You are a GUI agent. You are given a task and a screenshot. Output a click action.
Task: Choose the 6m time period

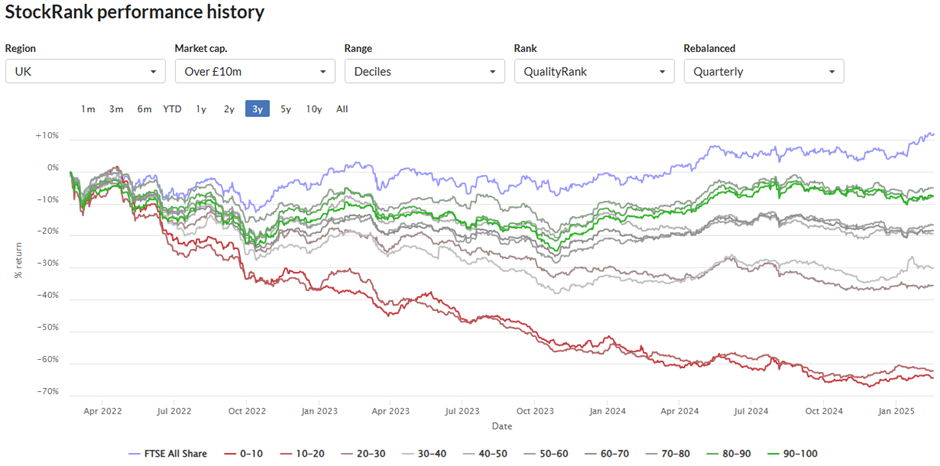click(144, 109)
